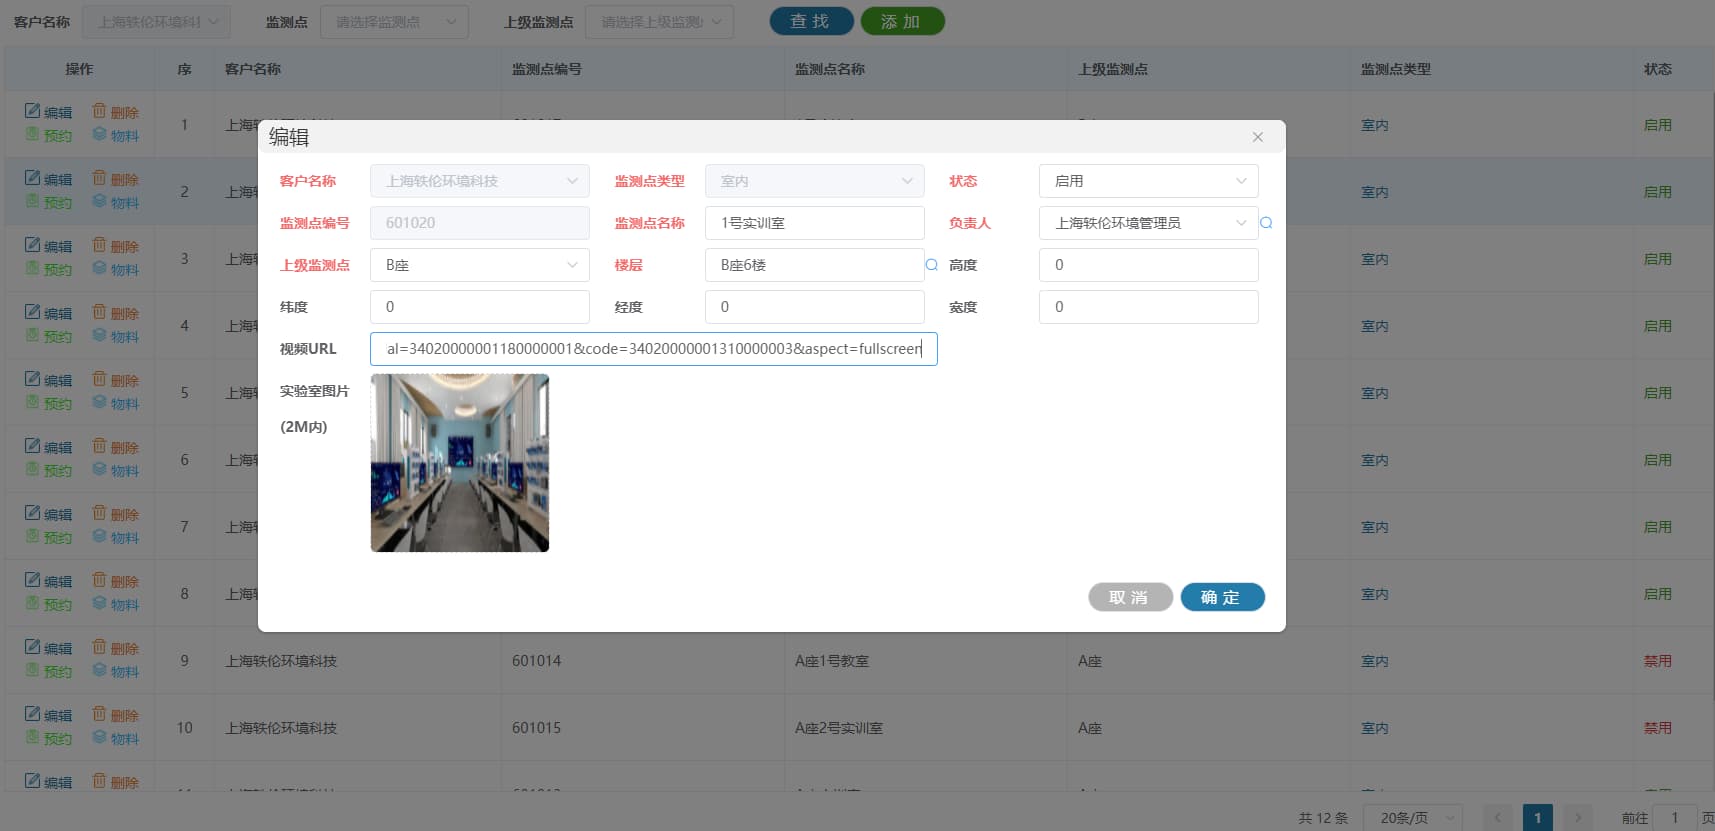Click the 高度 input field

[x=1149, y=265]
